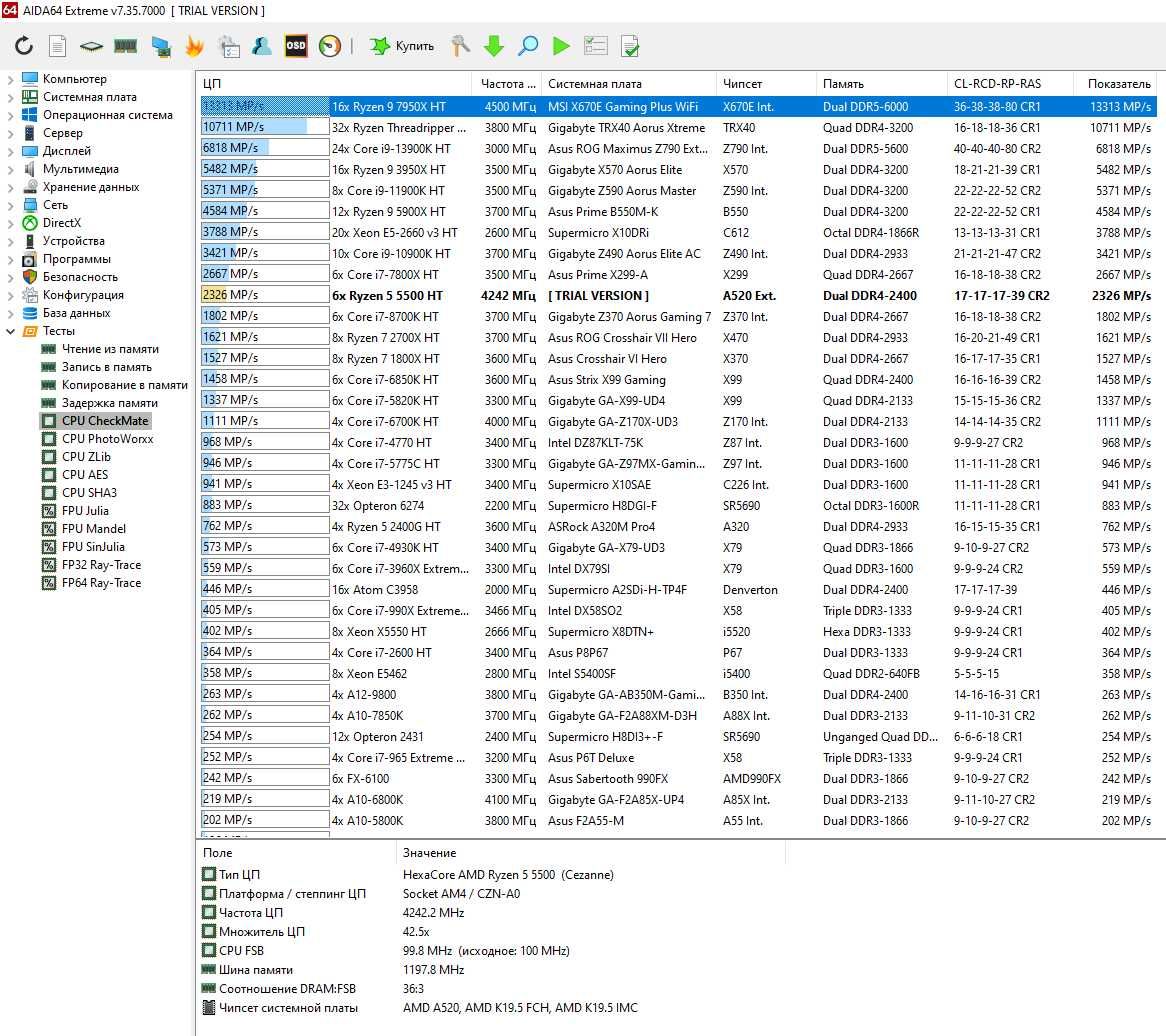Click the Поле column header
The image size is (1166, 1036).
[x=295, y=853]
